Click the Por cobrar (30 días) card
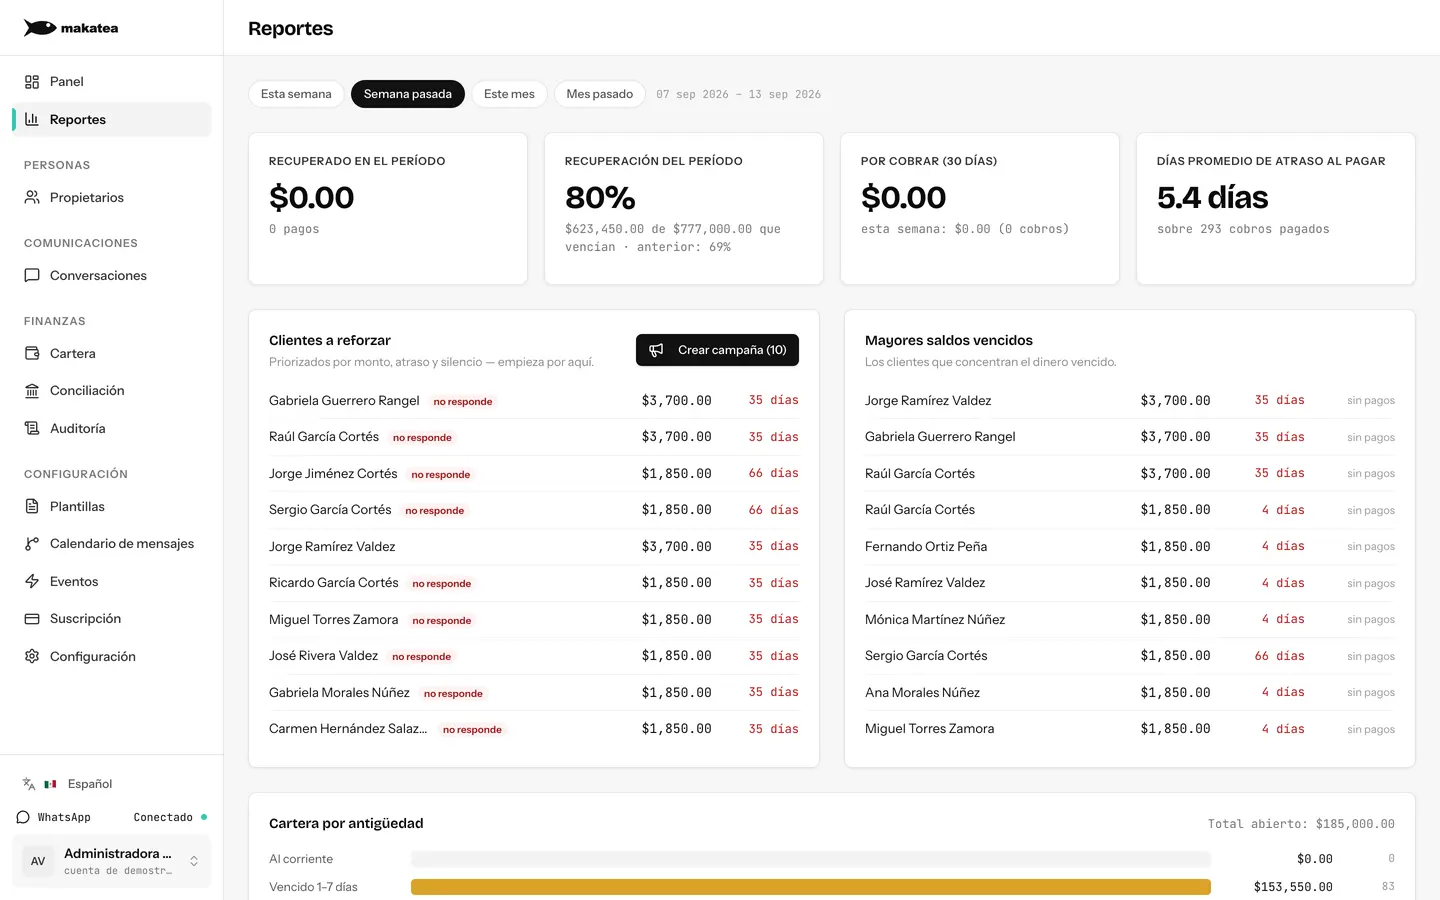This screenshot has height=900, width=1440. 980,209
